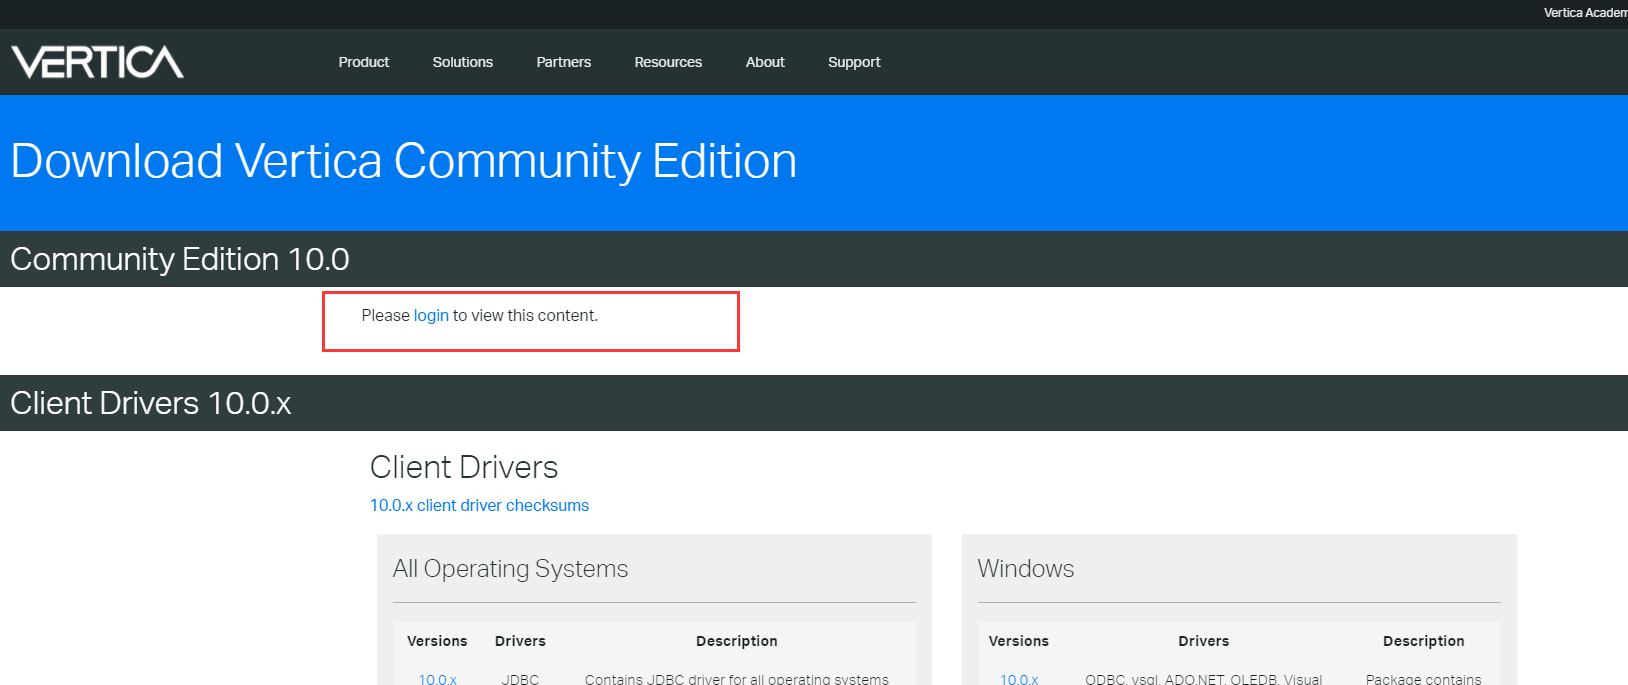The width and height of the screenshot is (1628, 685).
Task: Click Description column header in All Operating Systems table
Action: (737, 641)
